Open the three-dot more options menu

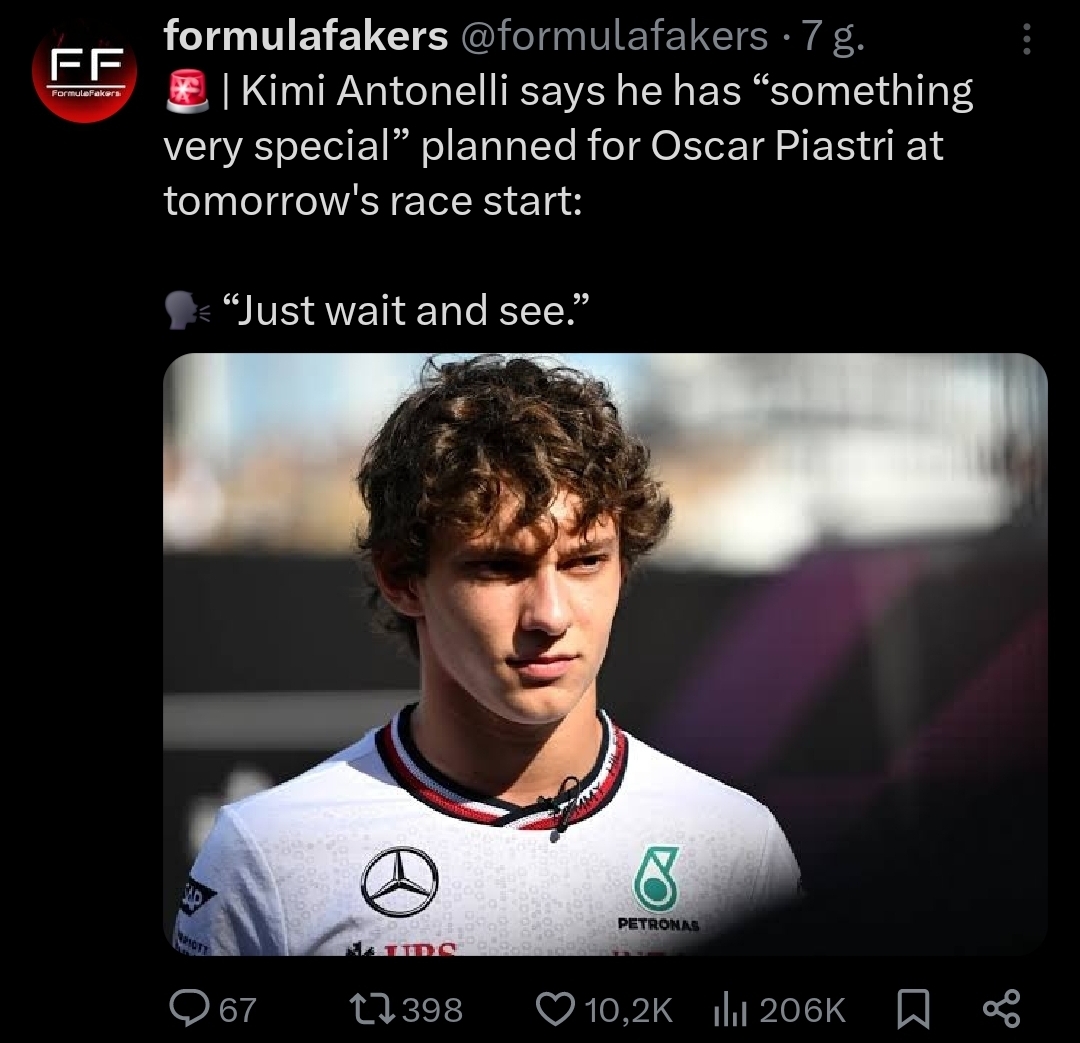pos(1025,40)
